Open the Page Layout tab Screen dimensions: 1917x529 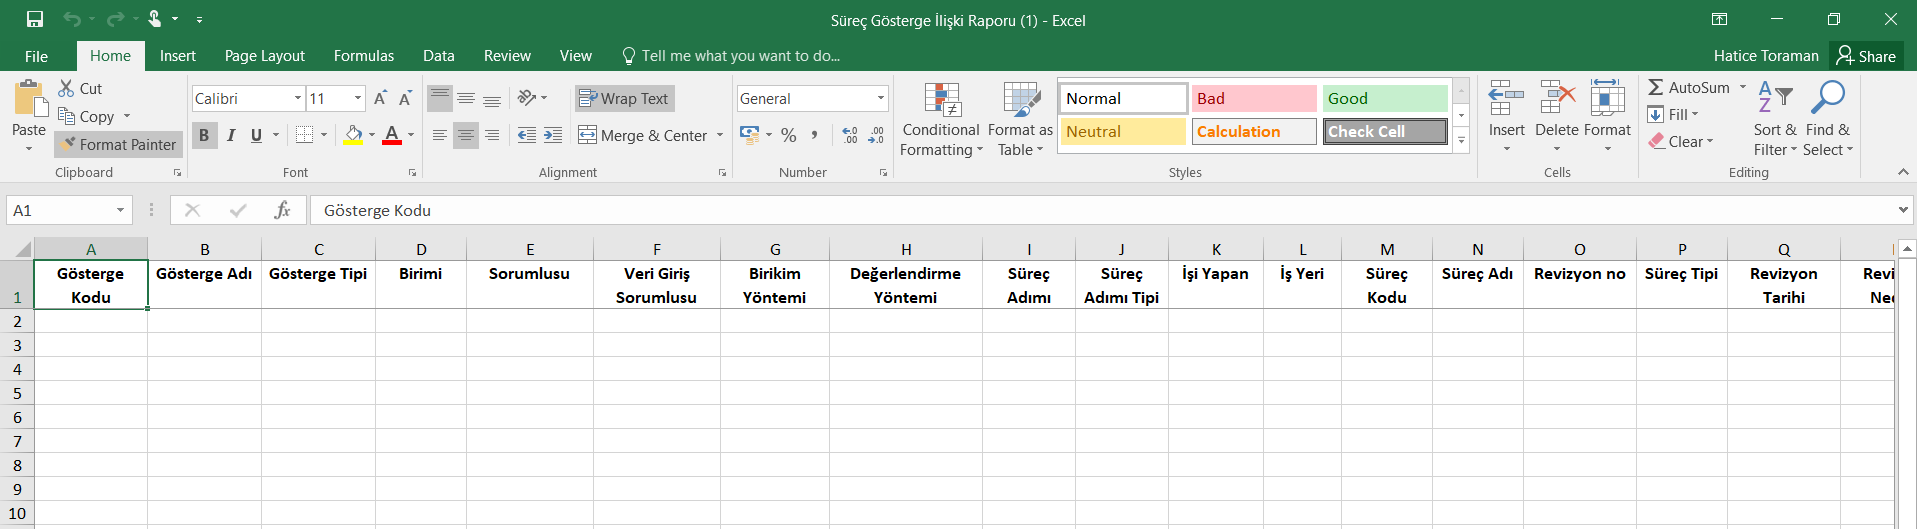coord(265,56)
